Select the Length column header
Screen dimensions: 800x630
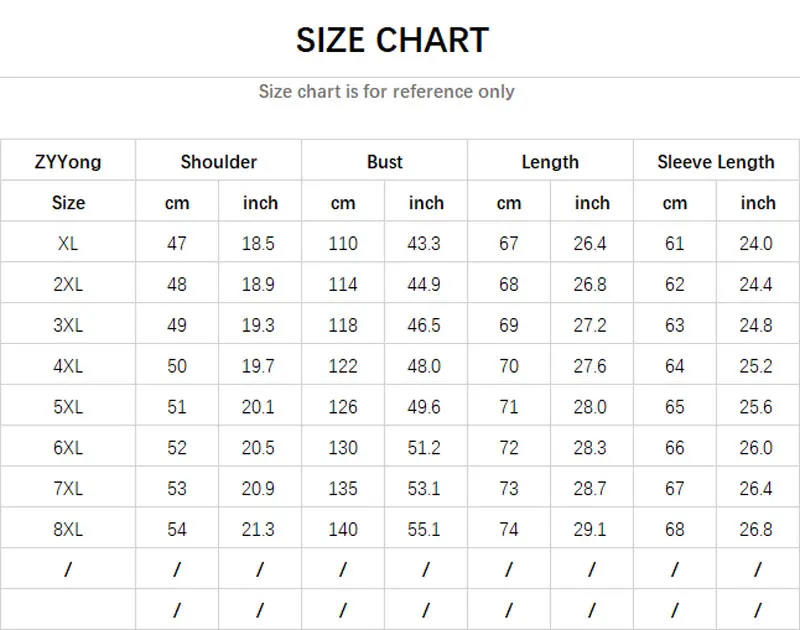(550, 162)
